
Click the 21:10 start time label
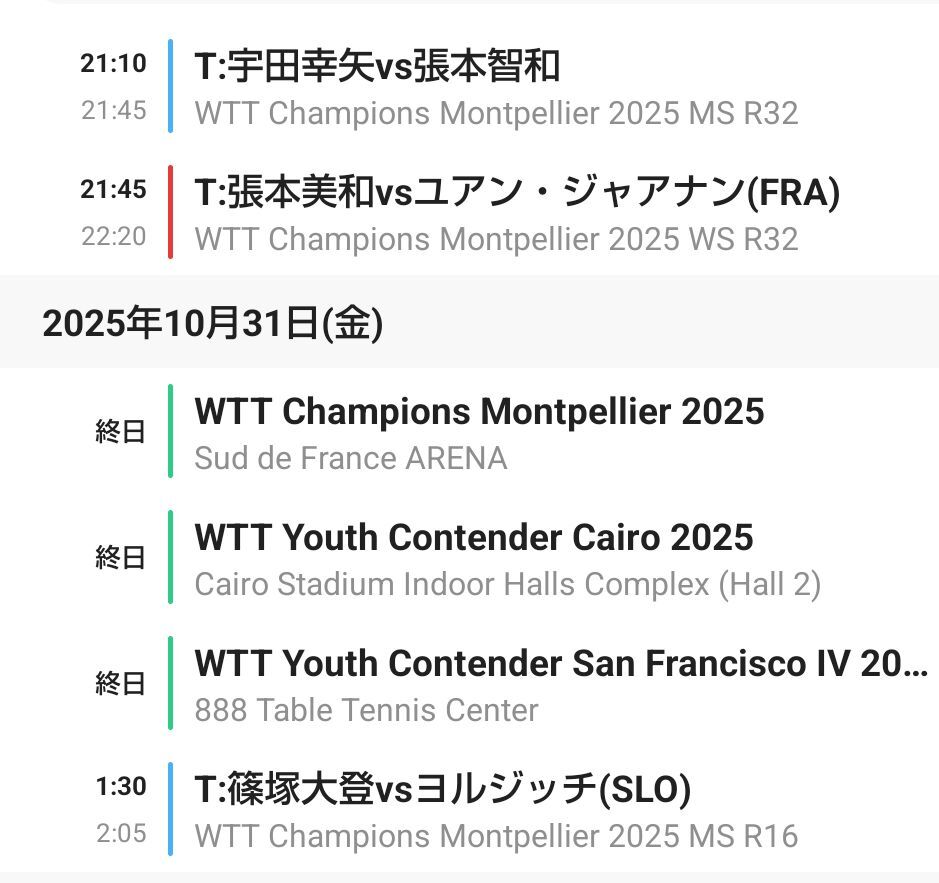(114, 64)
